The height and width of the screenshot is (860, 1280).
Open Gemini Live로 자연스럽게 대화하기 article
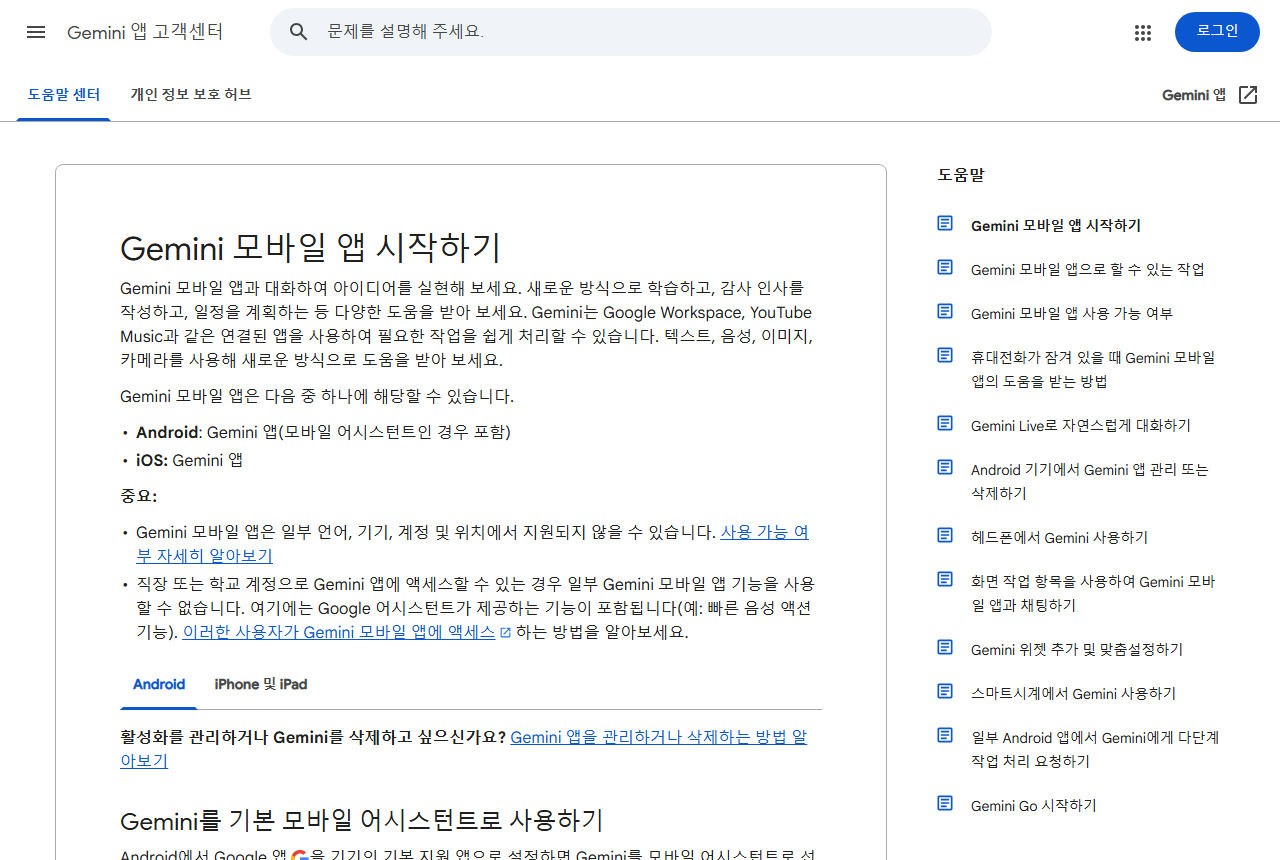[1080, 426]
